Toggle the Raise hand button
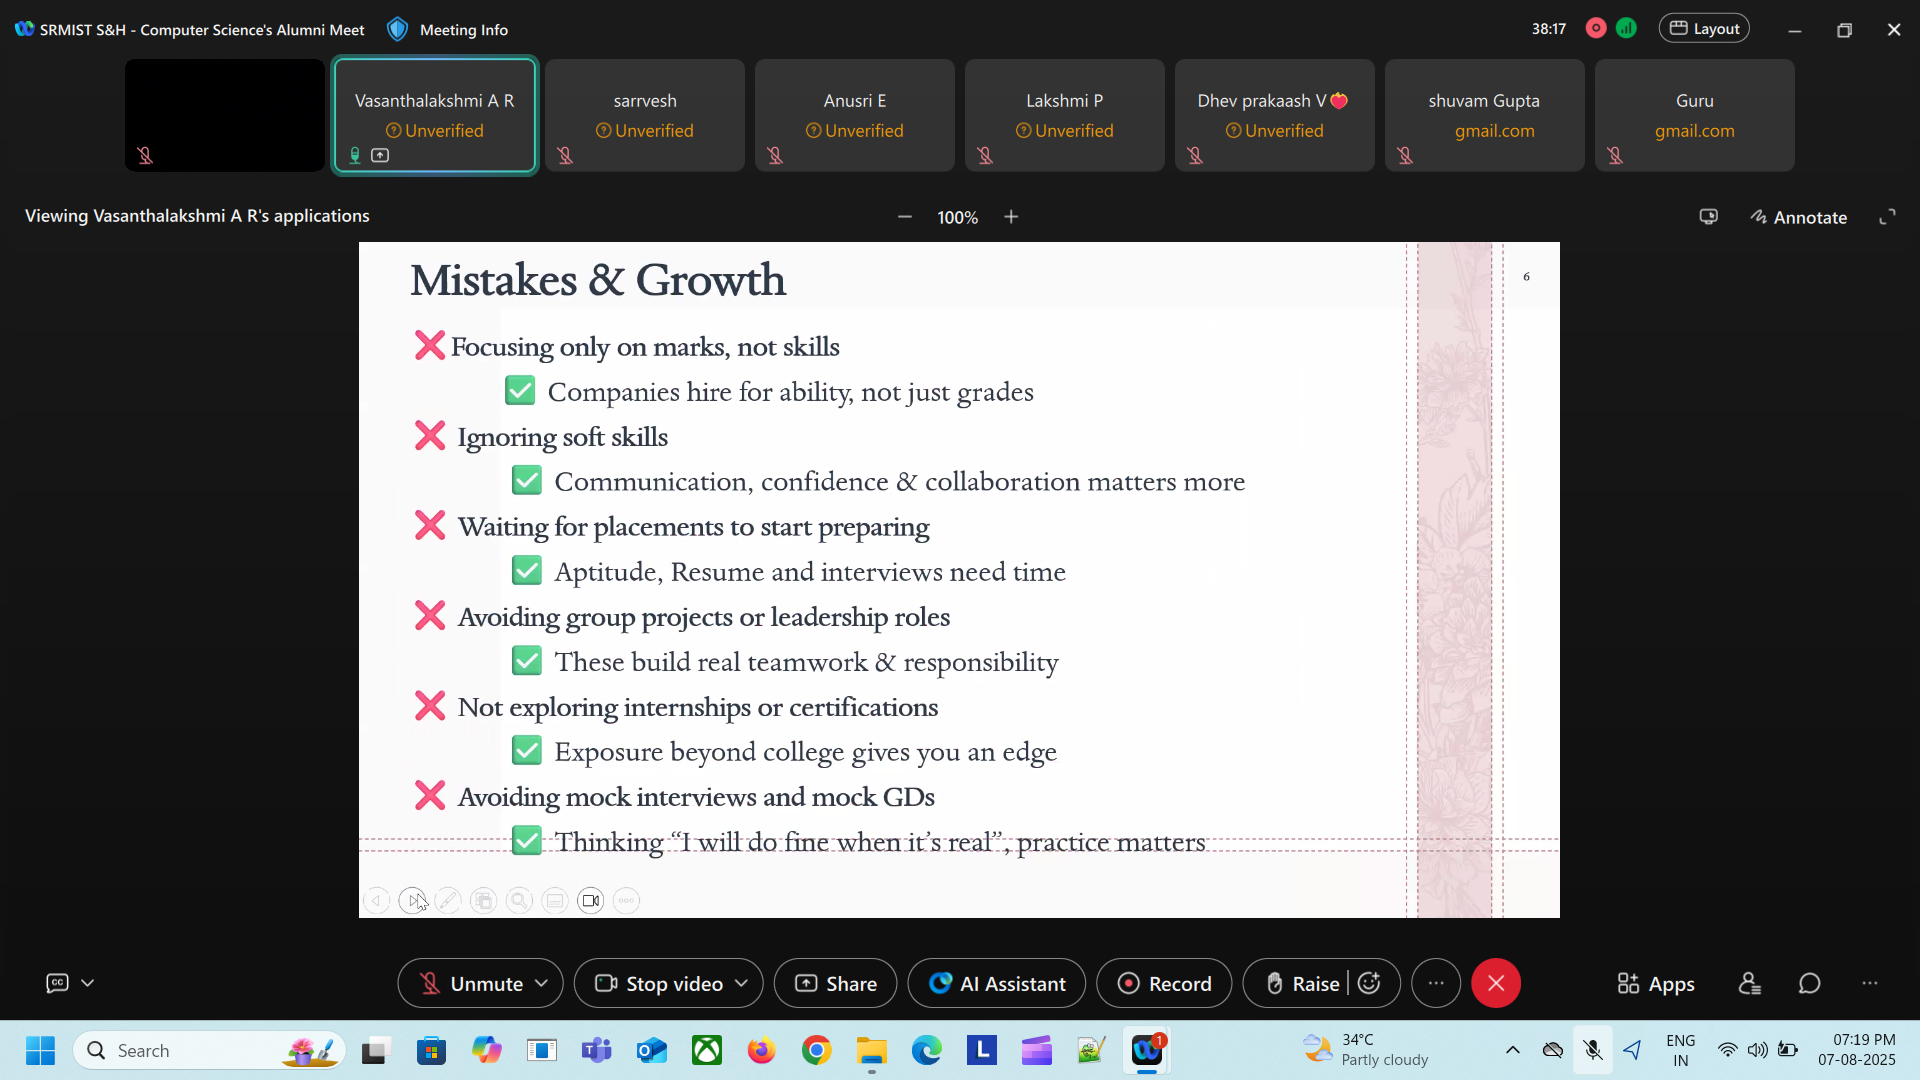 tap(1303, 984)
